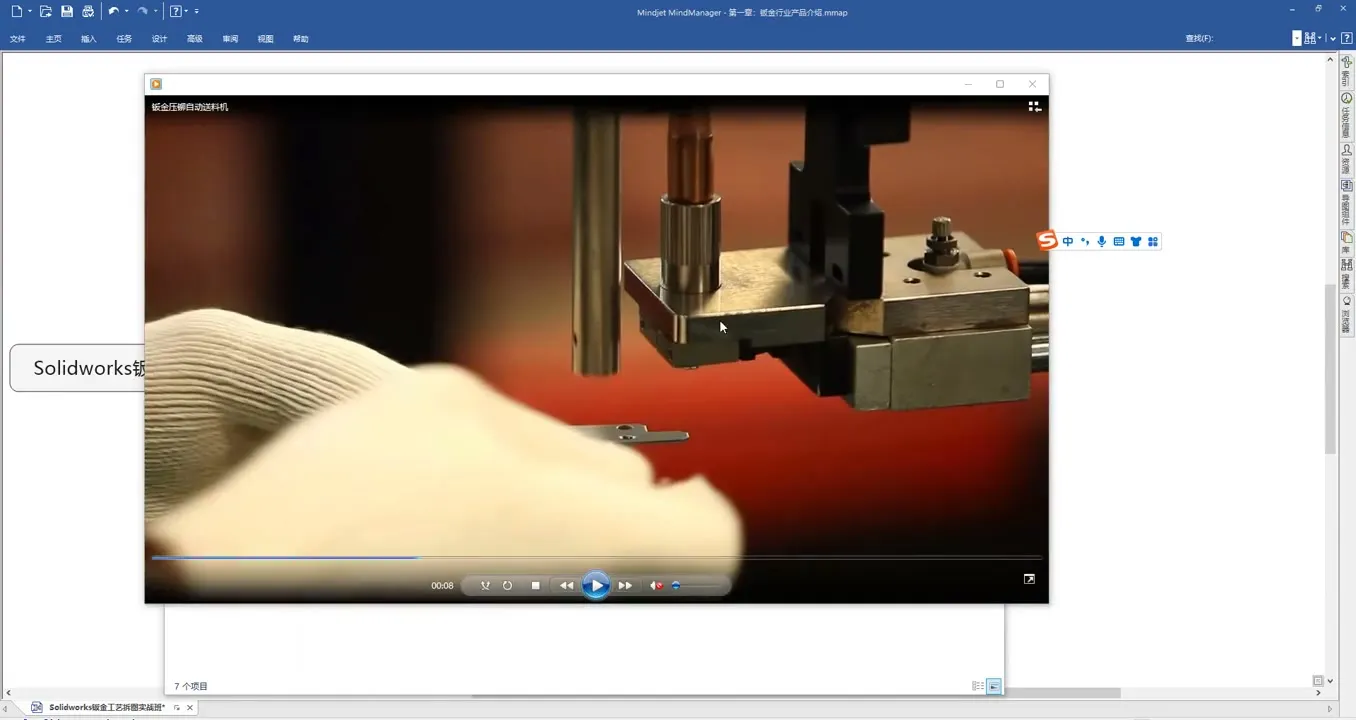Open the 视图 menu tab
The height and width of the screenshot is (720, 1356).
point(265,39)
